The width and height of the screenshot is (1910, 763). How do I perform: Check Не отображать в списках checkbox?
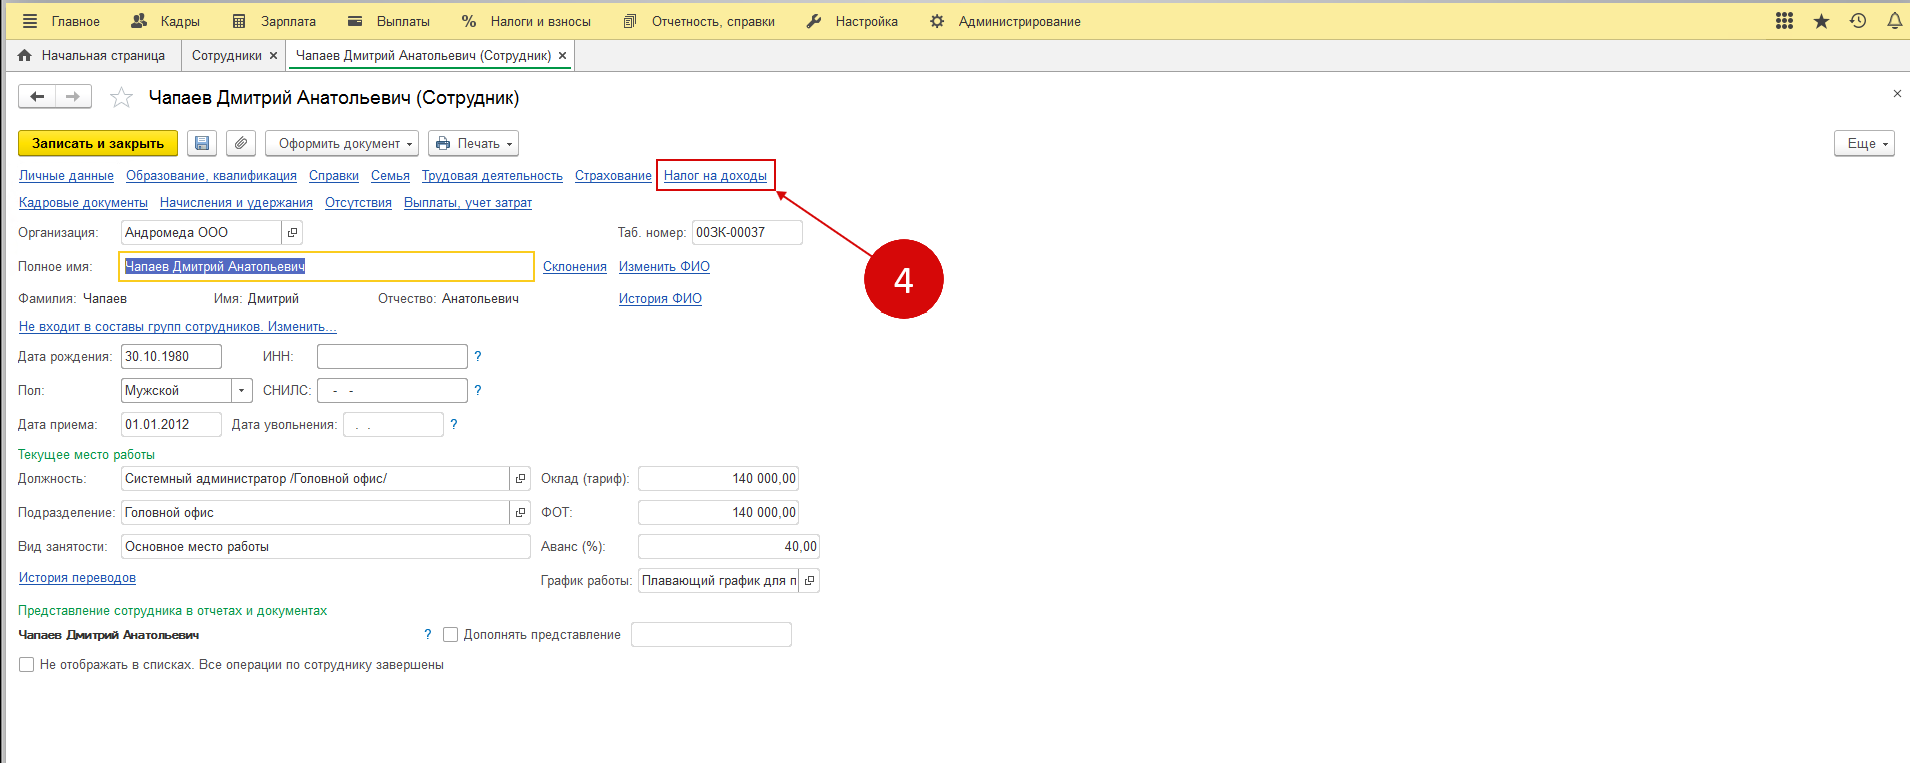pyautogui.click(x=27, y=665)
